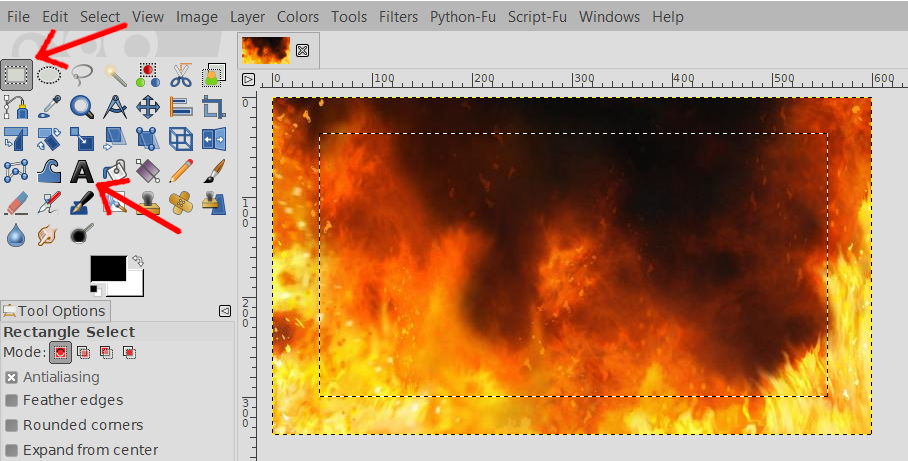Select the Foreground Select tool
908x461 pixels.
point(214,75)
